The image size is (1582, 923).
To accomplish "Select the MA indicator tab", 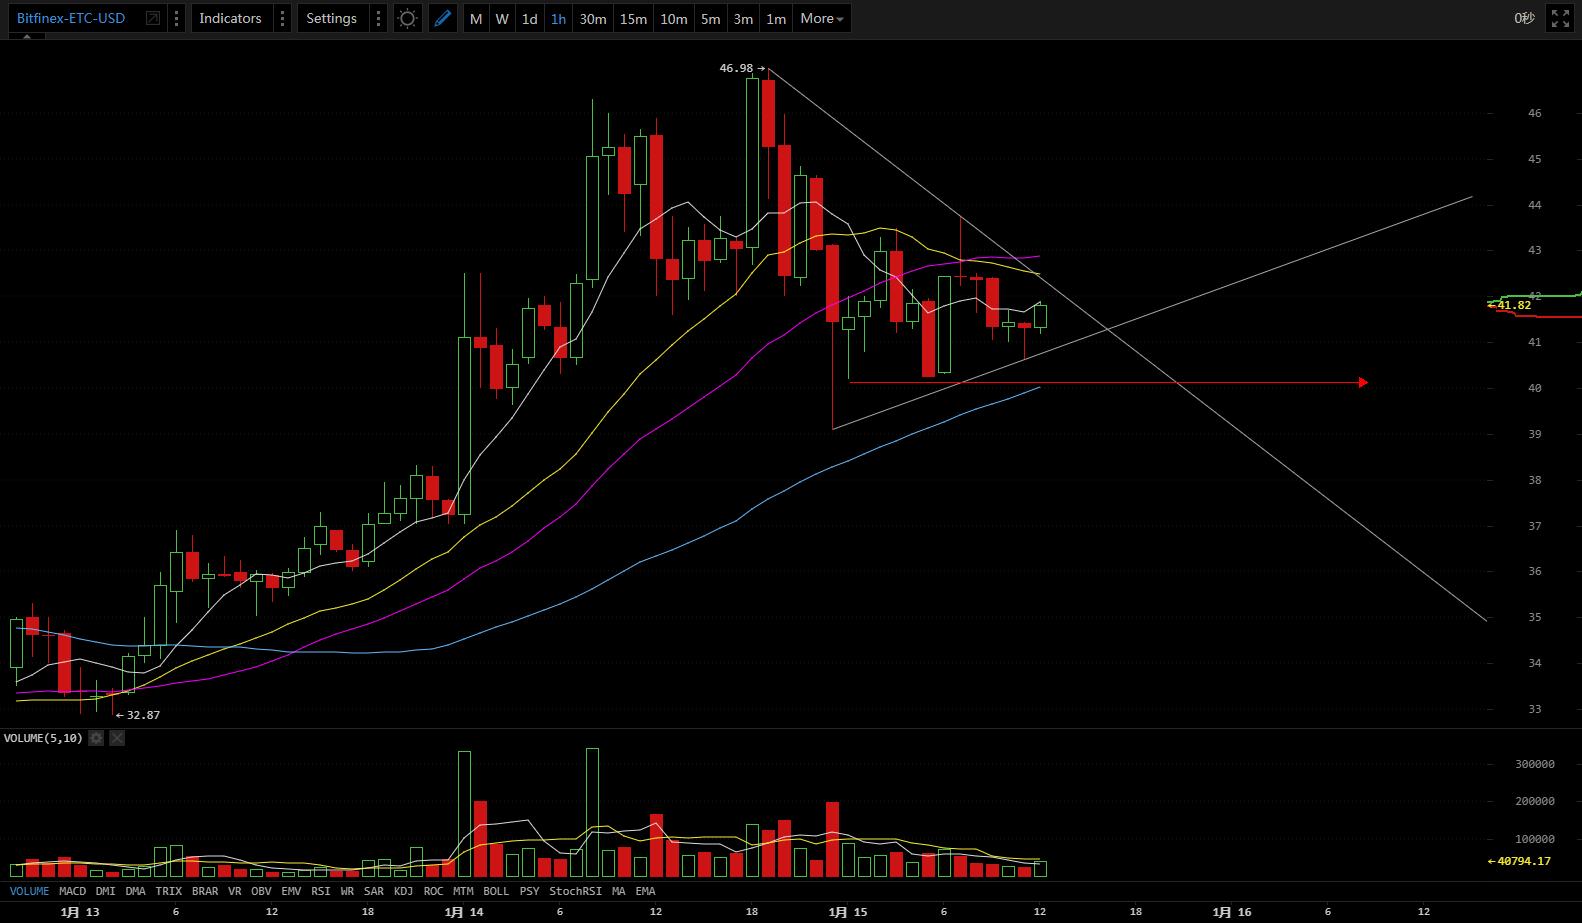I will [619, 891].
